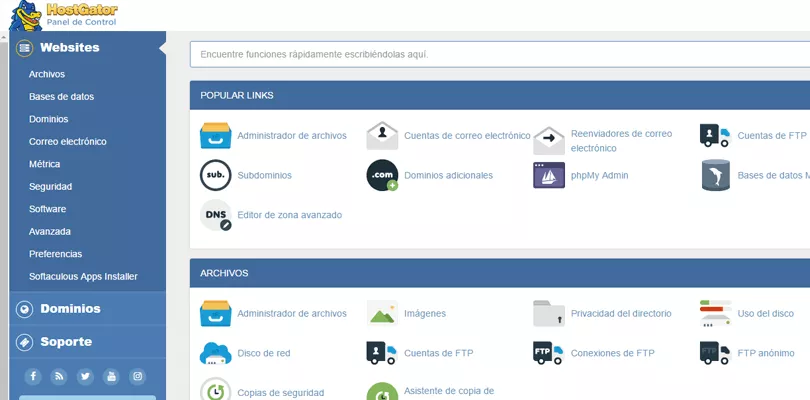This screenshot has width=810, height=400.
Task: Open Softaculous Apps Installer sidebar item
Action: [x=83, y=276]
